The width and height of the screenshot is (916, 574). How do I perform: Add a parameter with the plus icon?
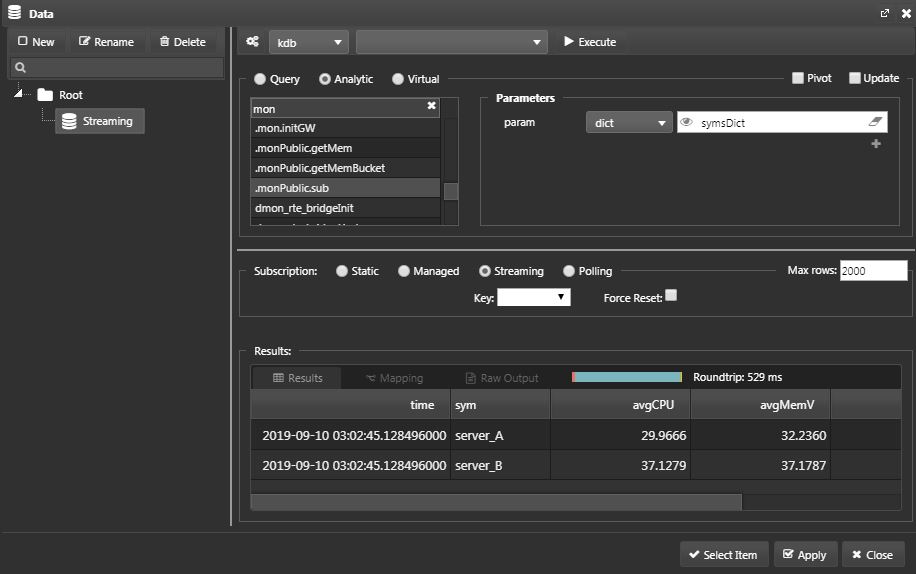876,144
